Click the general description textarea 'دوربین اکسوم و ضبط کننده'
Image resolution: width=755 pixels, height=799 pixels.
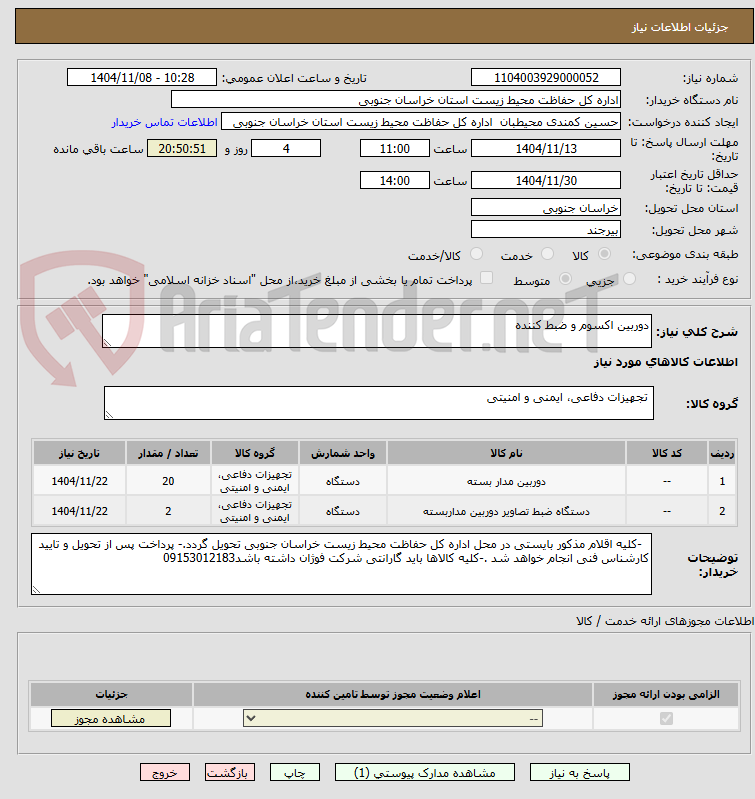(377, 331)
